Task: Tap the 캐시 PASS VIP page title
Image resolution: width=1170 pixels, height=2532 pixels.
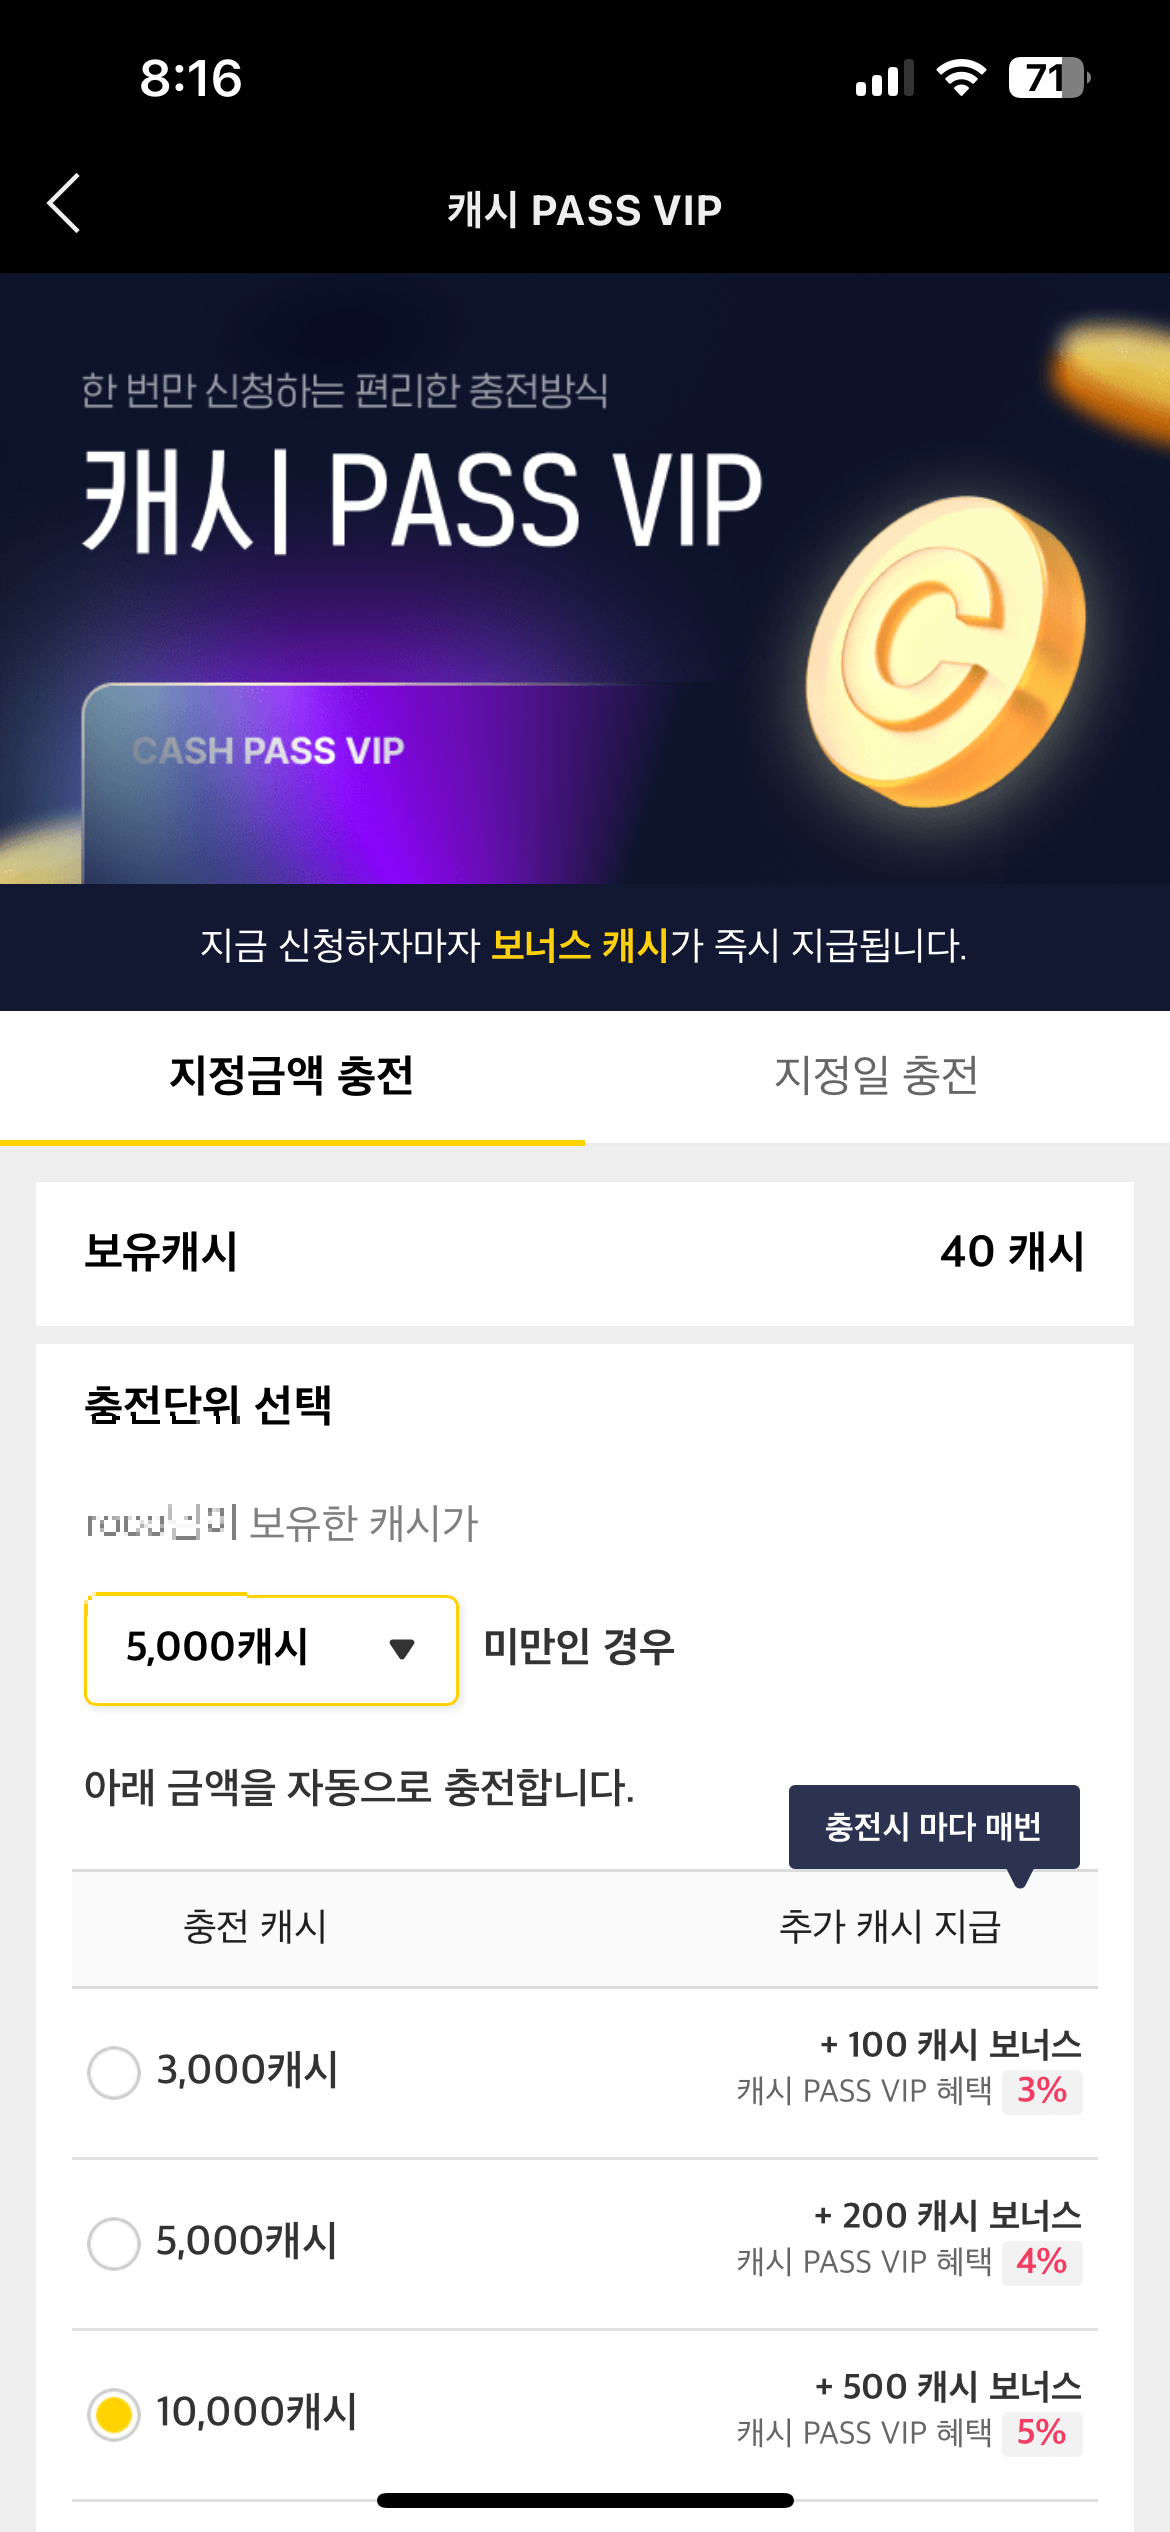Action: click(x=585, y=210)
